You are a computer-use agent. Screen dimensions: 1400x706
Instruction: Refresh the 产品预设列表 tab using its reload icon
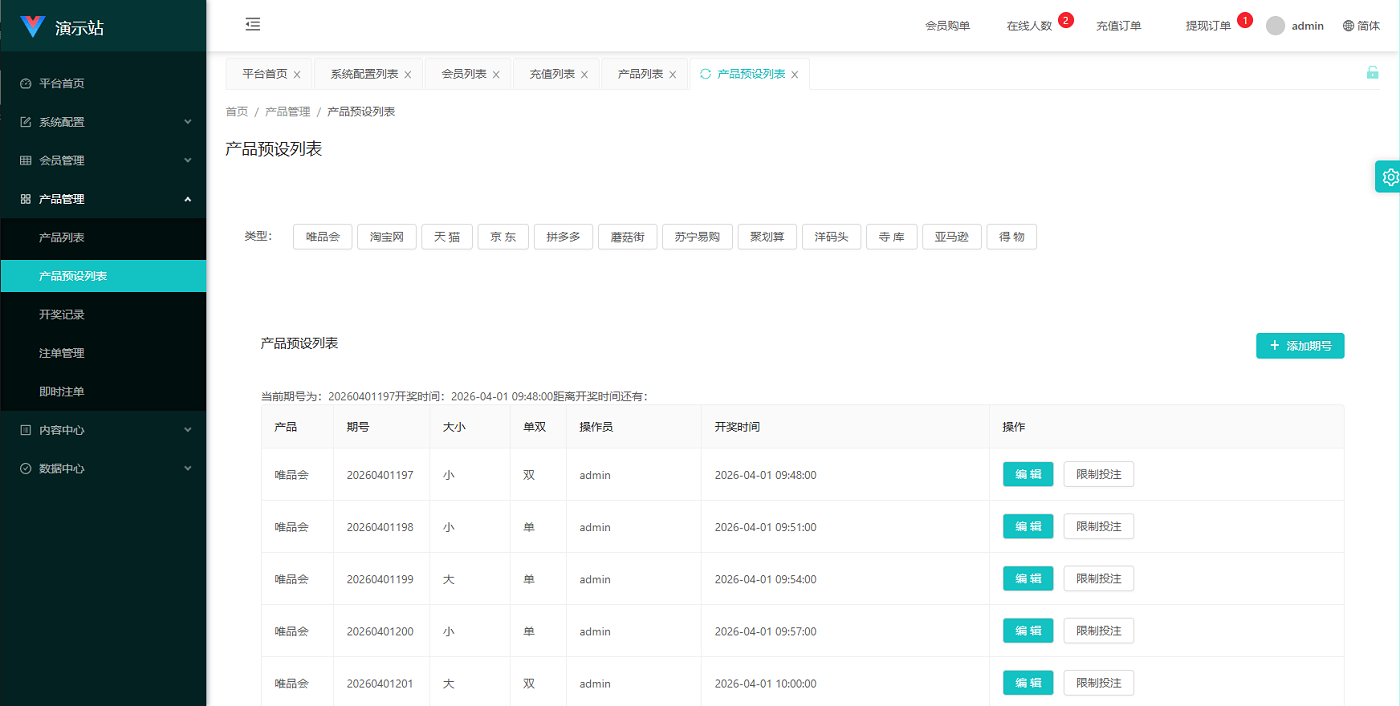coord(706,74)
